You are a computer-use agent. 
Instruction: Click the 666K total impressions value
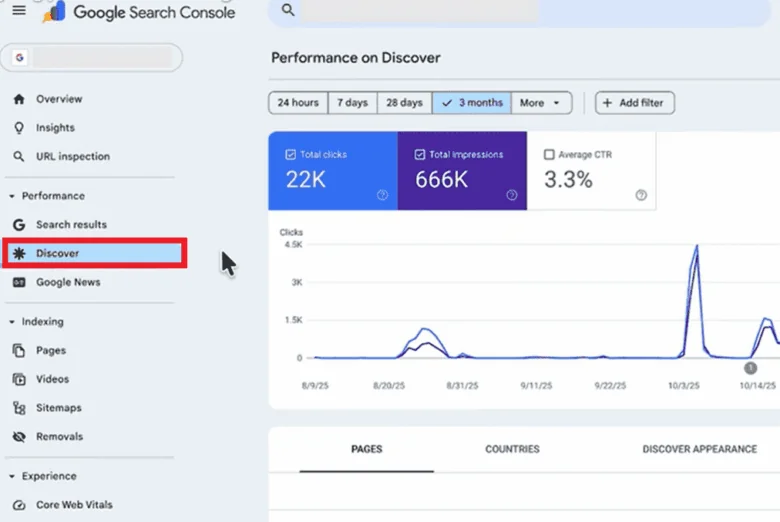tap(442, 180)
